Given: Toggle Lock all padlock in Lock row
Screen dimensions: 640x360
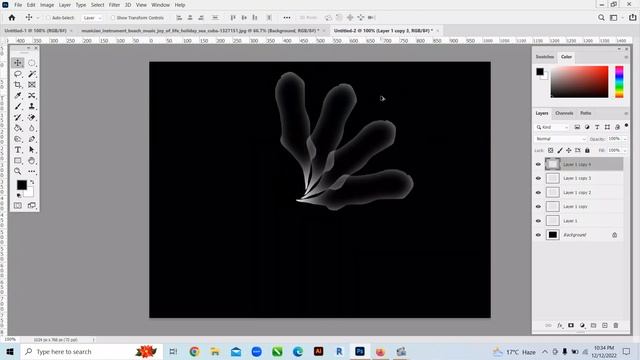Looking at the screenshot, I should [587, 151].
